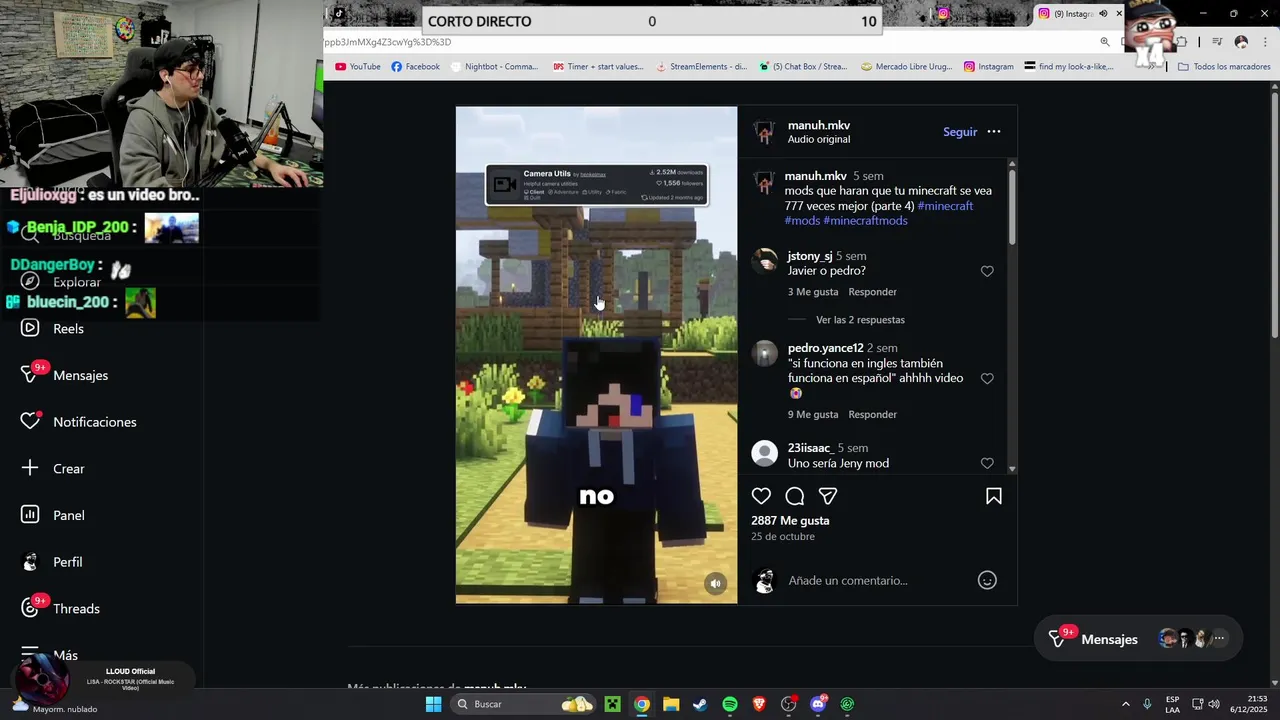
Task: Reply to pedro.yance12's comment
Action: [x=872, y=414]
